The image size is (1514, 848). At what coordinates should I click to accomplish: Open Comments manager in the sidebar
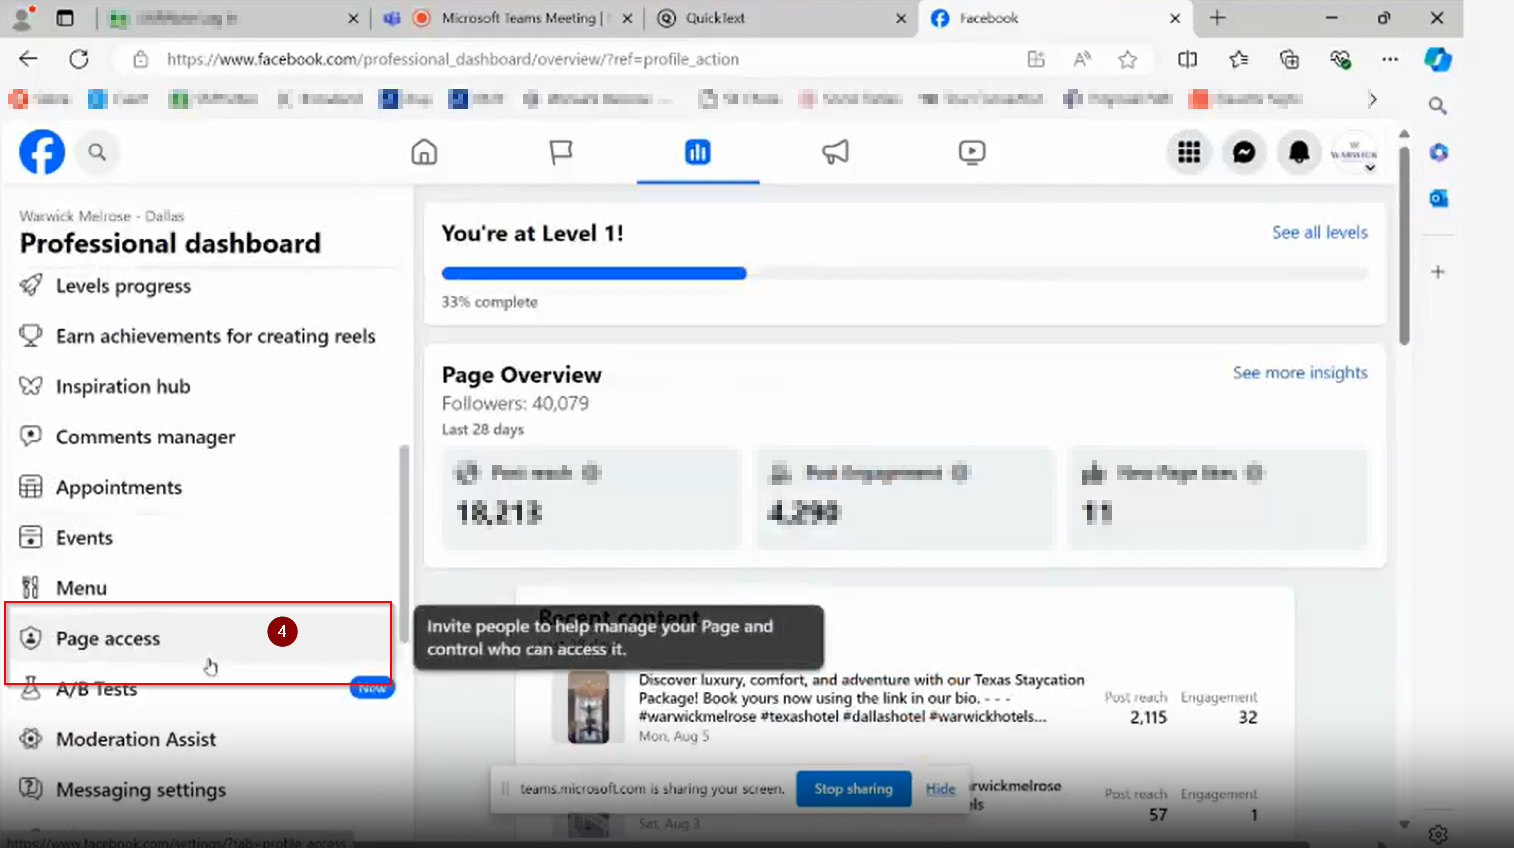145,437
